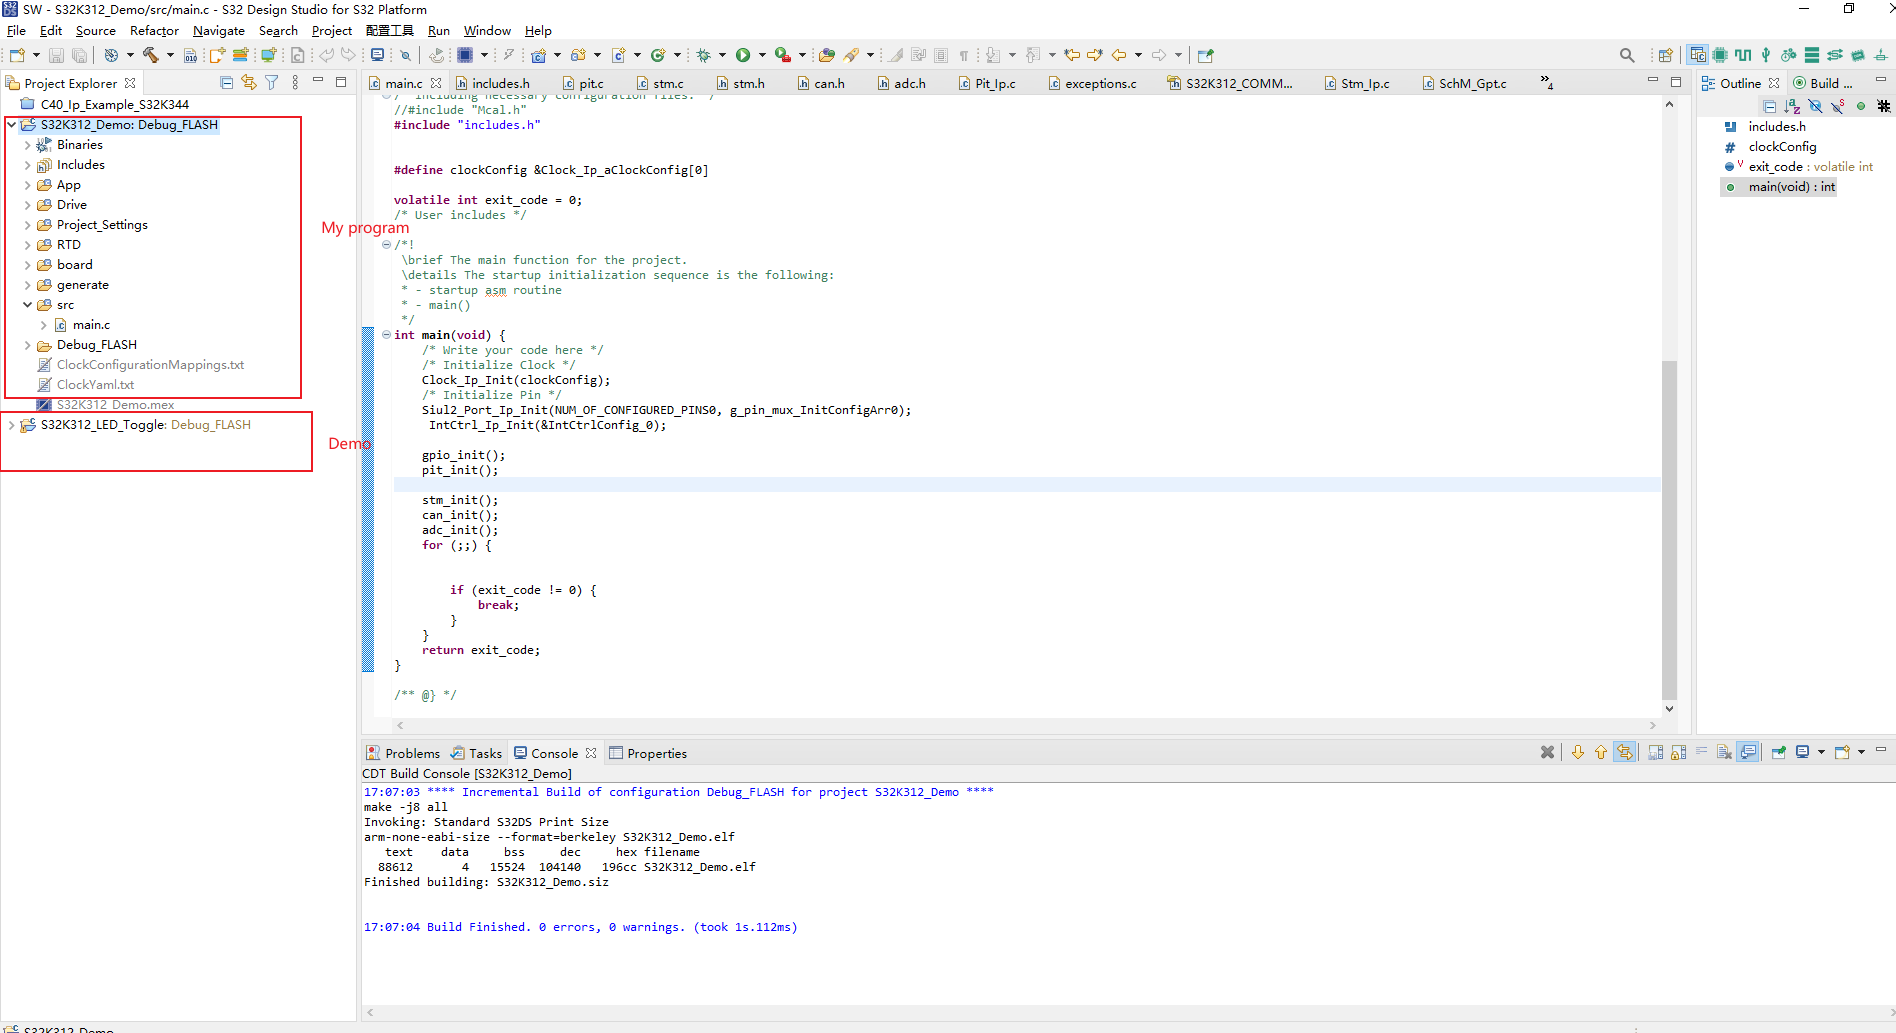Toggle word wrap in Console toolbar

click(1701, 751)
